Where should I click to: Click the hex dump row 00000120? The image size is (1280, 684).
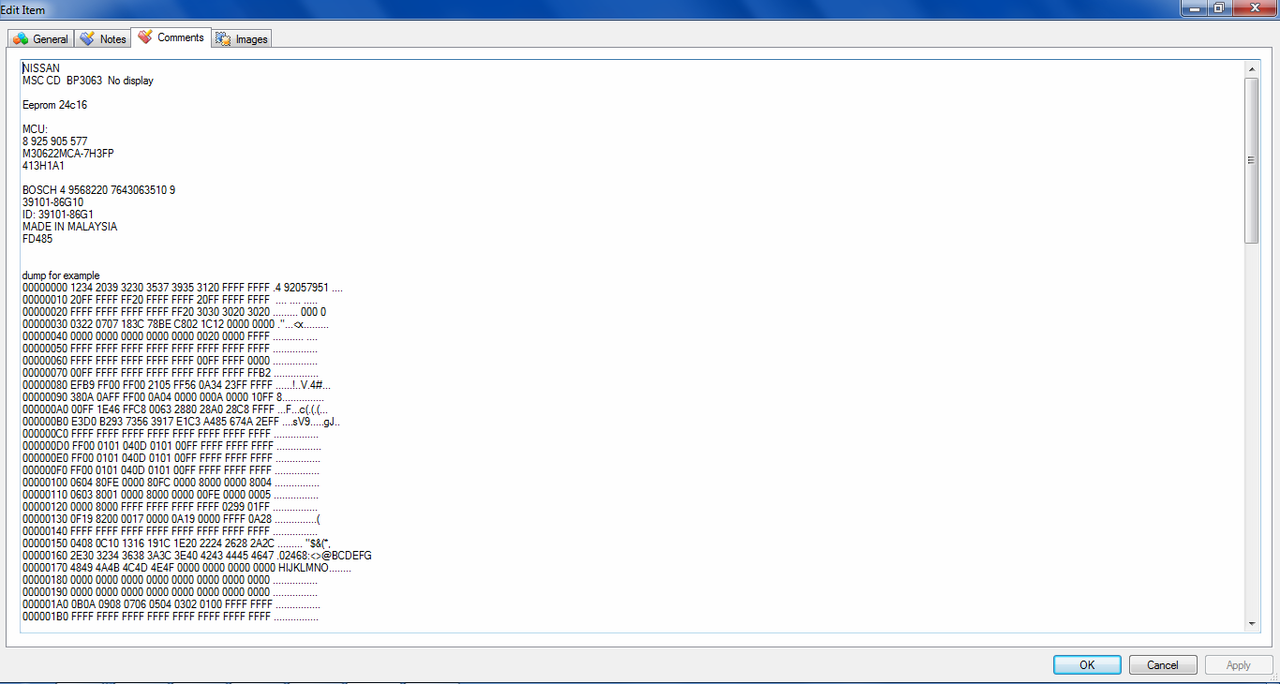170,506
